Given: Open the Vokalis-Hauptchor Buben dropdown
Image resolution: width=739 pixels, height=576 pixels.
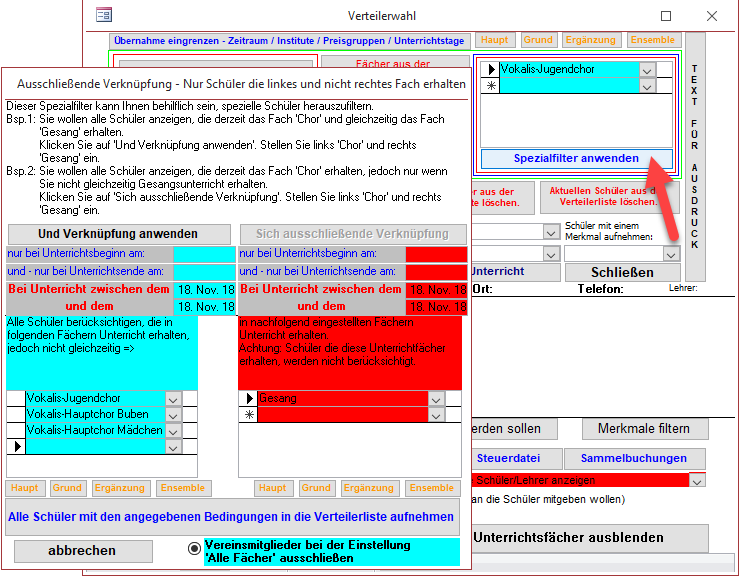Looking at the screenshot, I should 172,415.
